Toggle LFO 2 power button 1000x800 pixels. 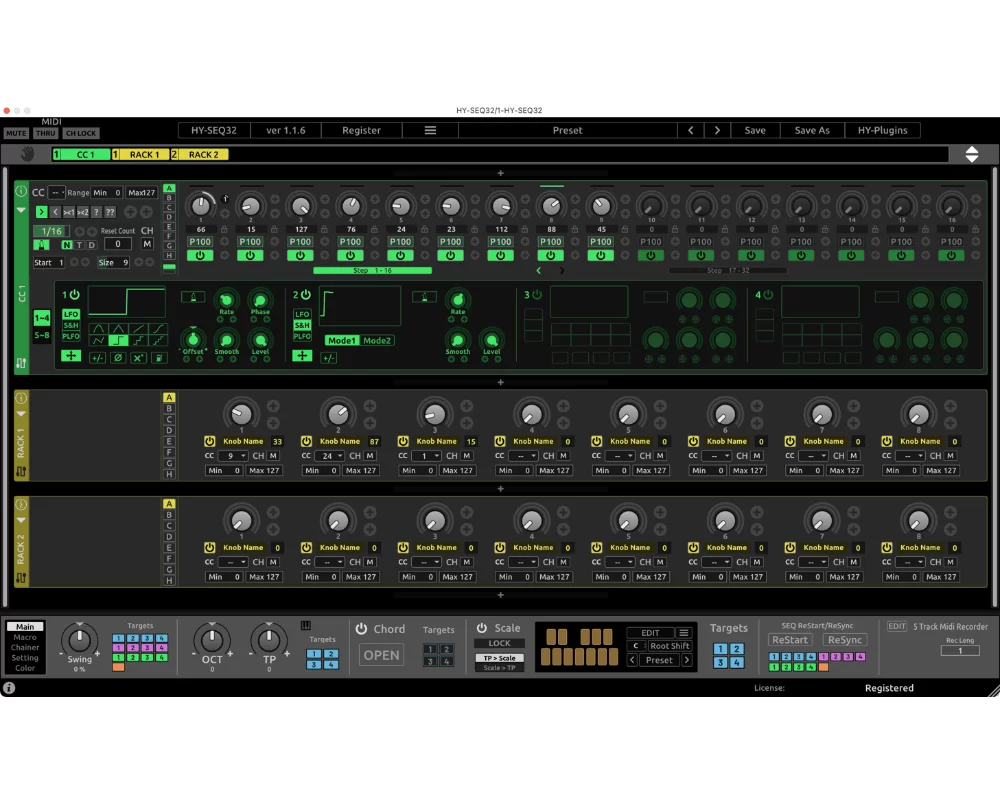click(x=305, y=295)
